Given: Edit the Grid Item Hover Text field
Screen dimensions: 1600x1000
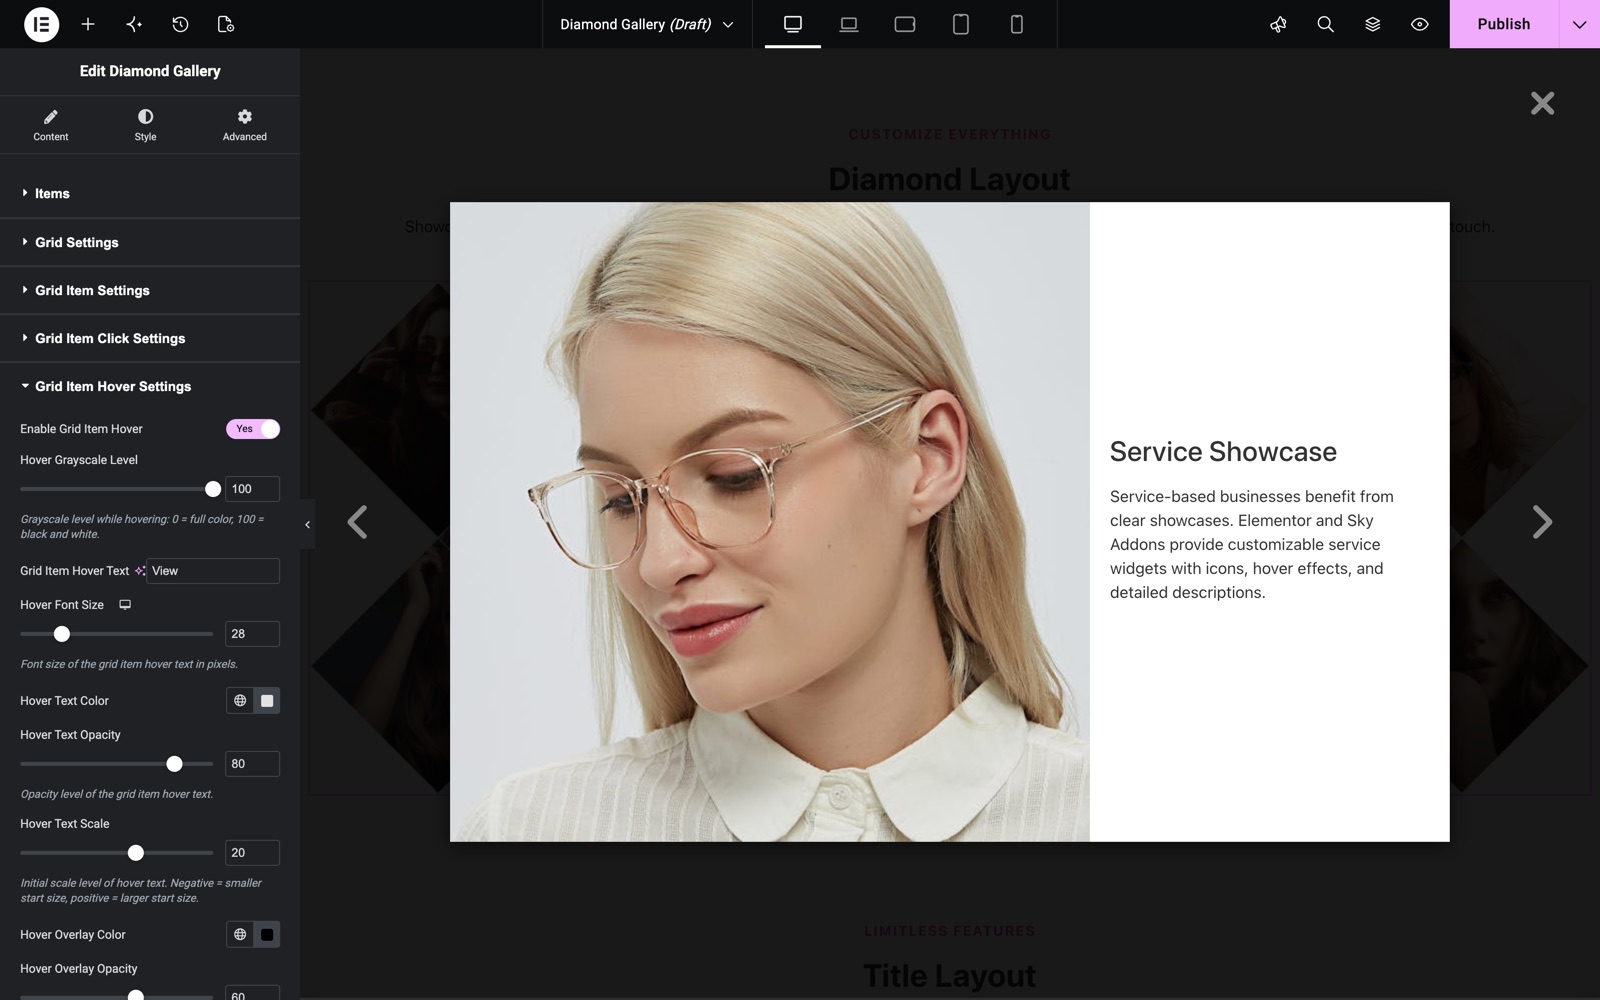Looking at the screenshot, I should pos(213,571).
